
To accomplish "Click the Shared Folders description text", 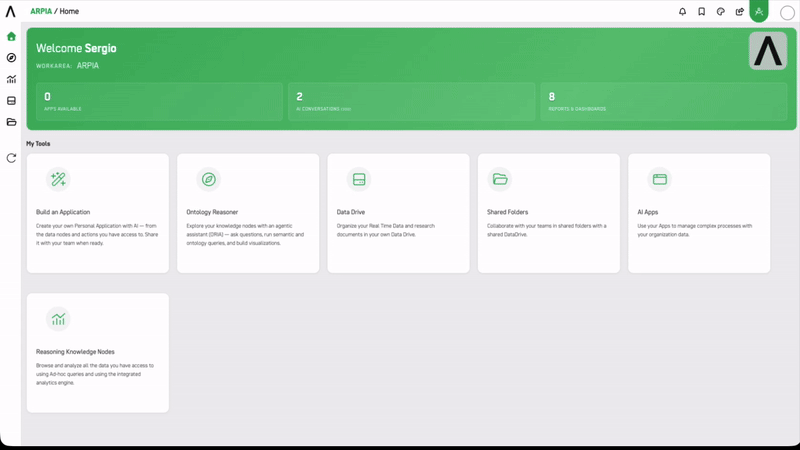I will 546,230.
